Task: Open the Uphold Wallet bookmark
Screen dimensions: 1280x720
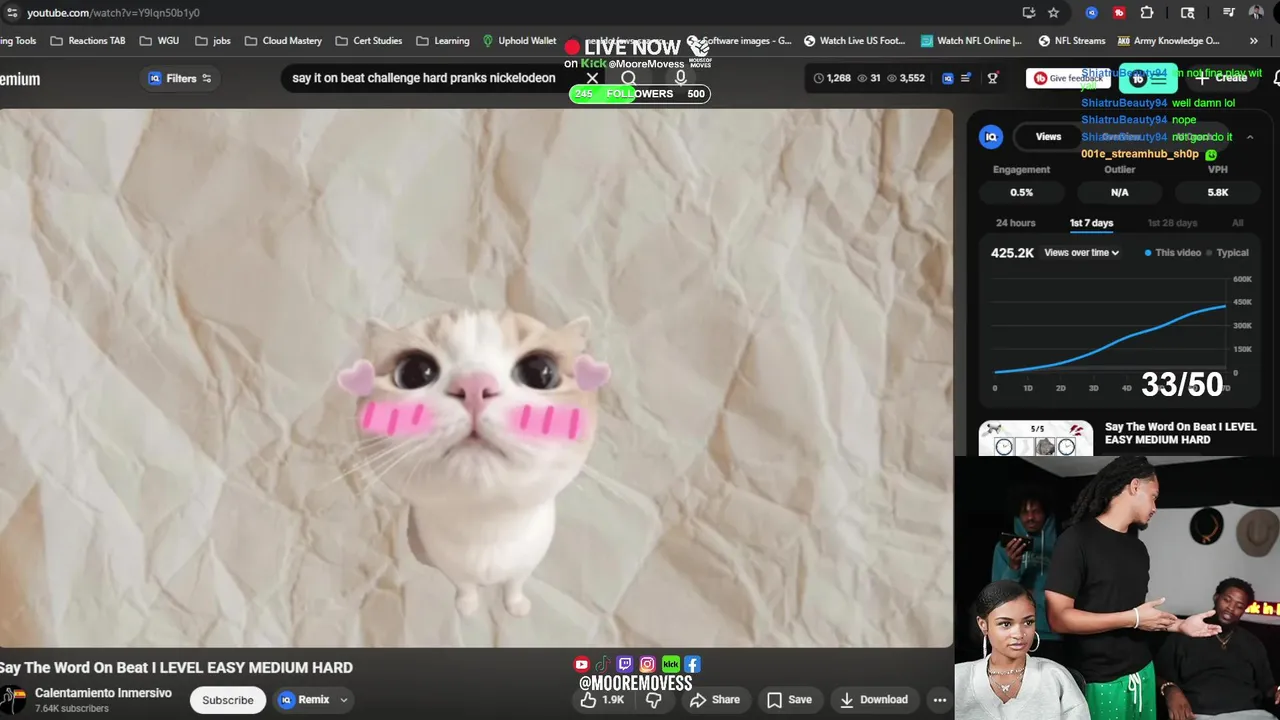Action: click(x=519, y=41)
